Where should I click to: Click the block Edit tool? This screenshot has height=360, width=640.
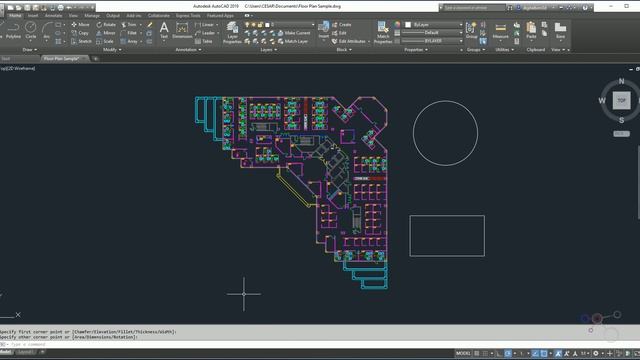pos(339,33)
